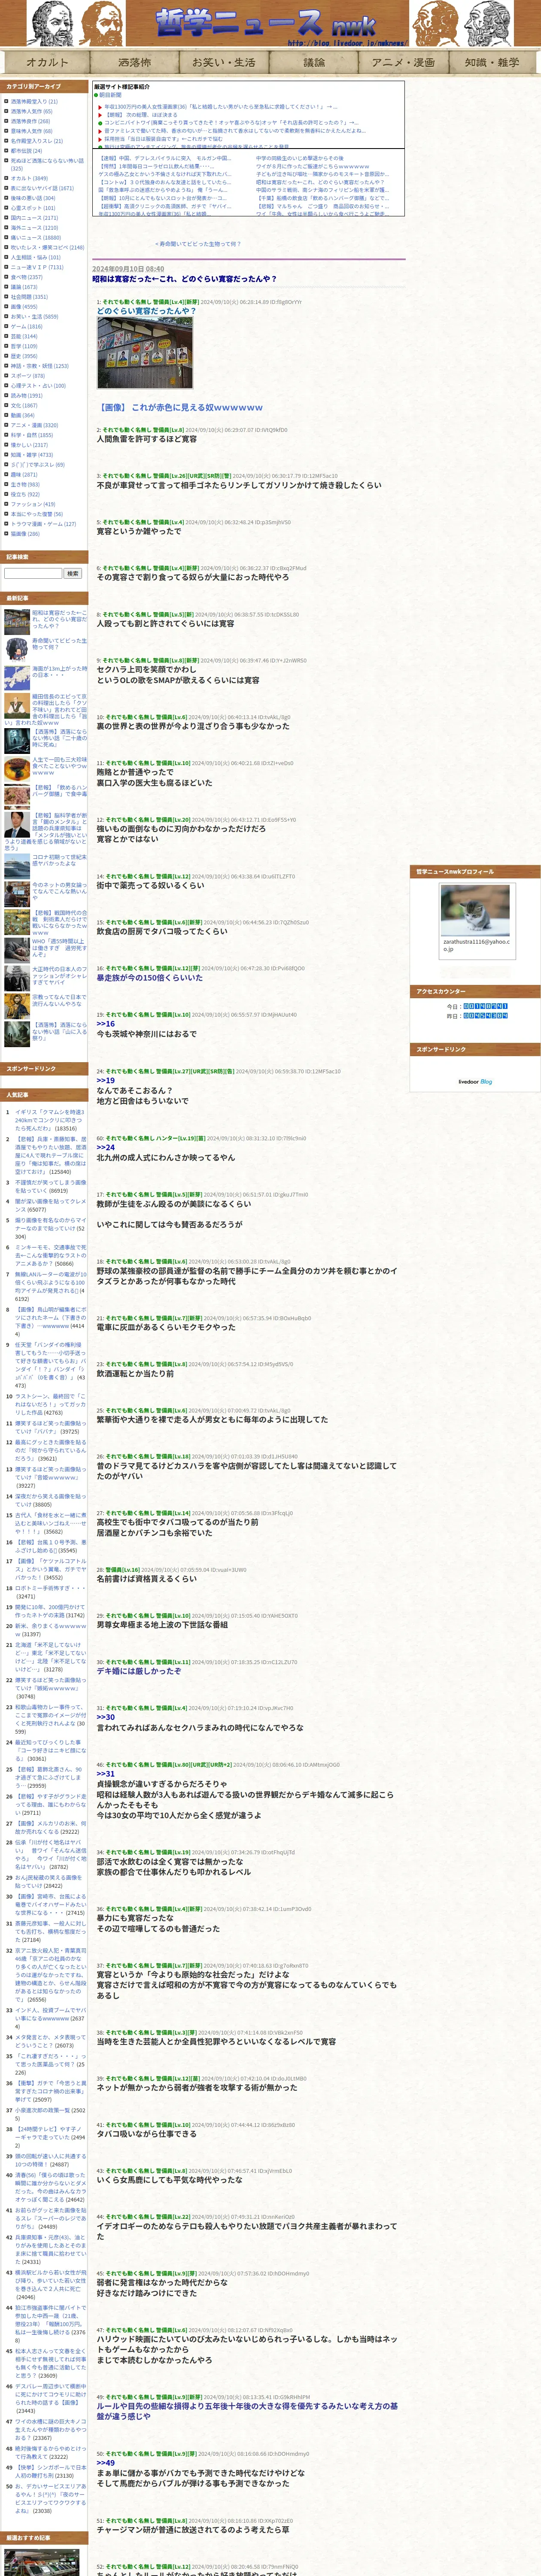
Task: Open the ゲーム (1816) category
Action: point(27,326)
